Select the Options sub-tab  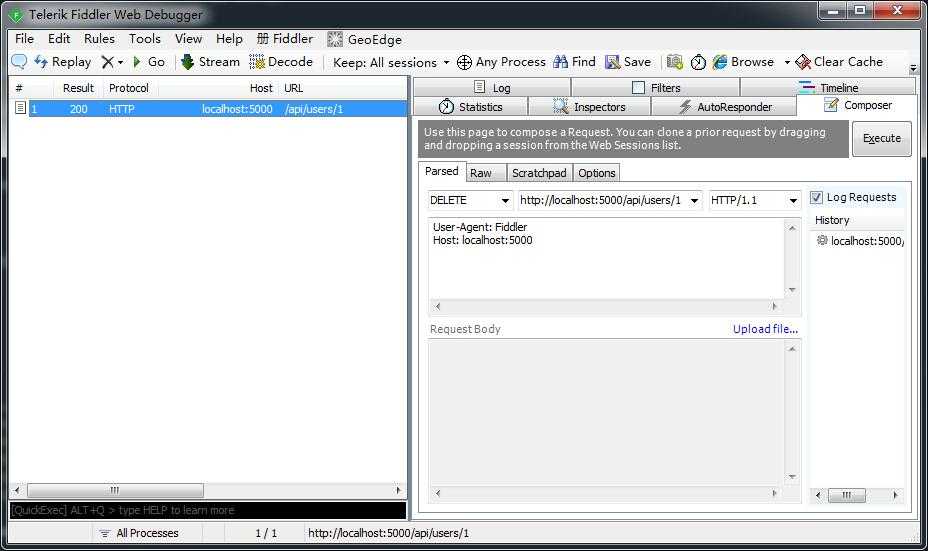(597, 173)
